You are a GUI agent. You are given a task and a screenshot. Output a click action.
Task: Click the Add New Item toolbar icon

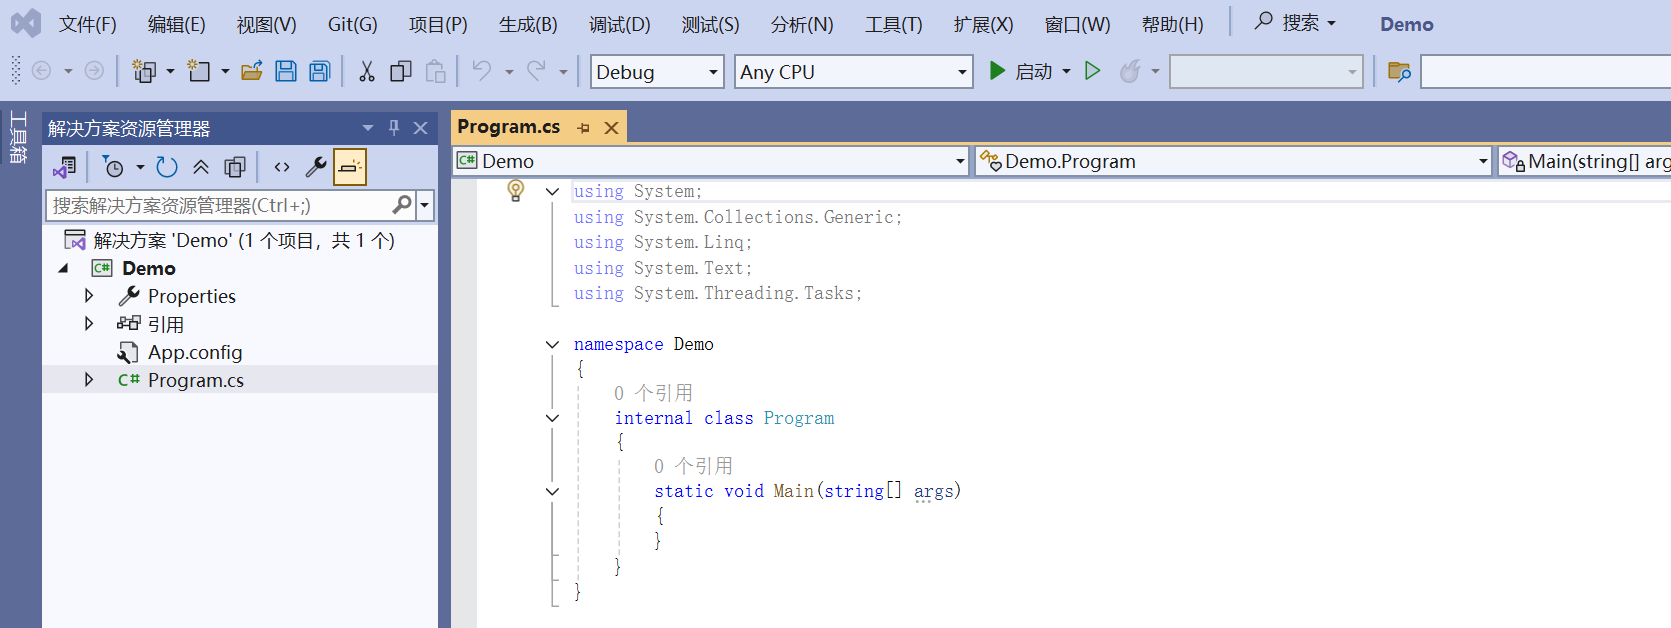[199, 71]
